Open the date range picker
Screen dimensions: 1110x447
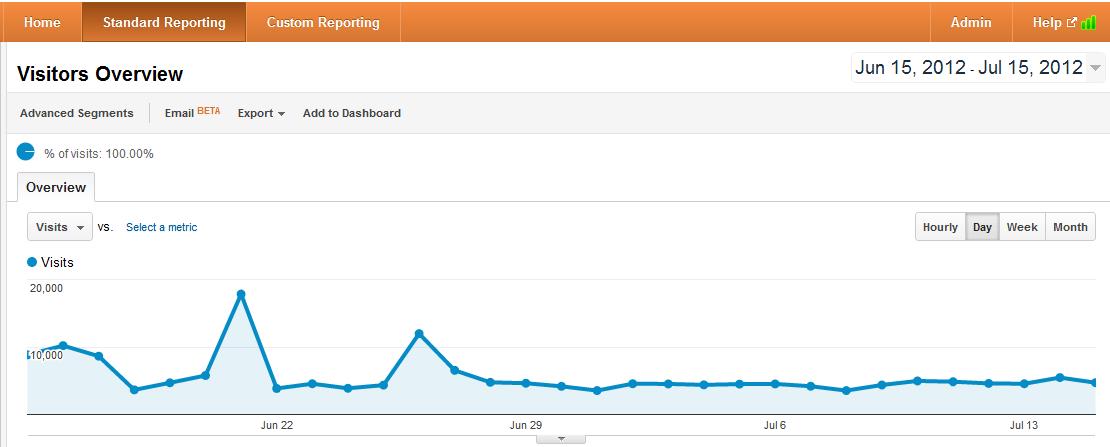pos(978,67)
